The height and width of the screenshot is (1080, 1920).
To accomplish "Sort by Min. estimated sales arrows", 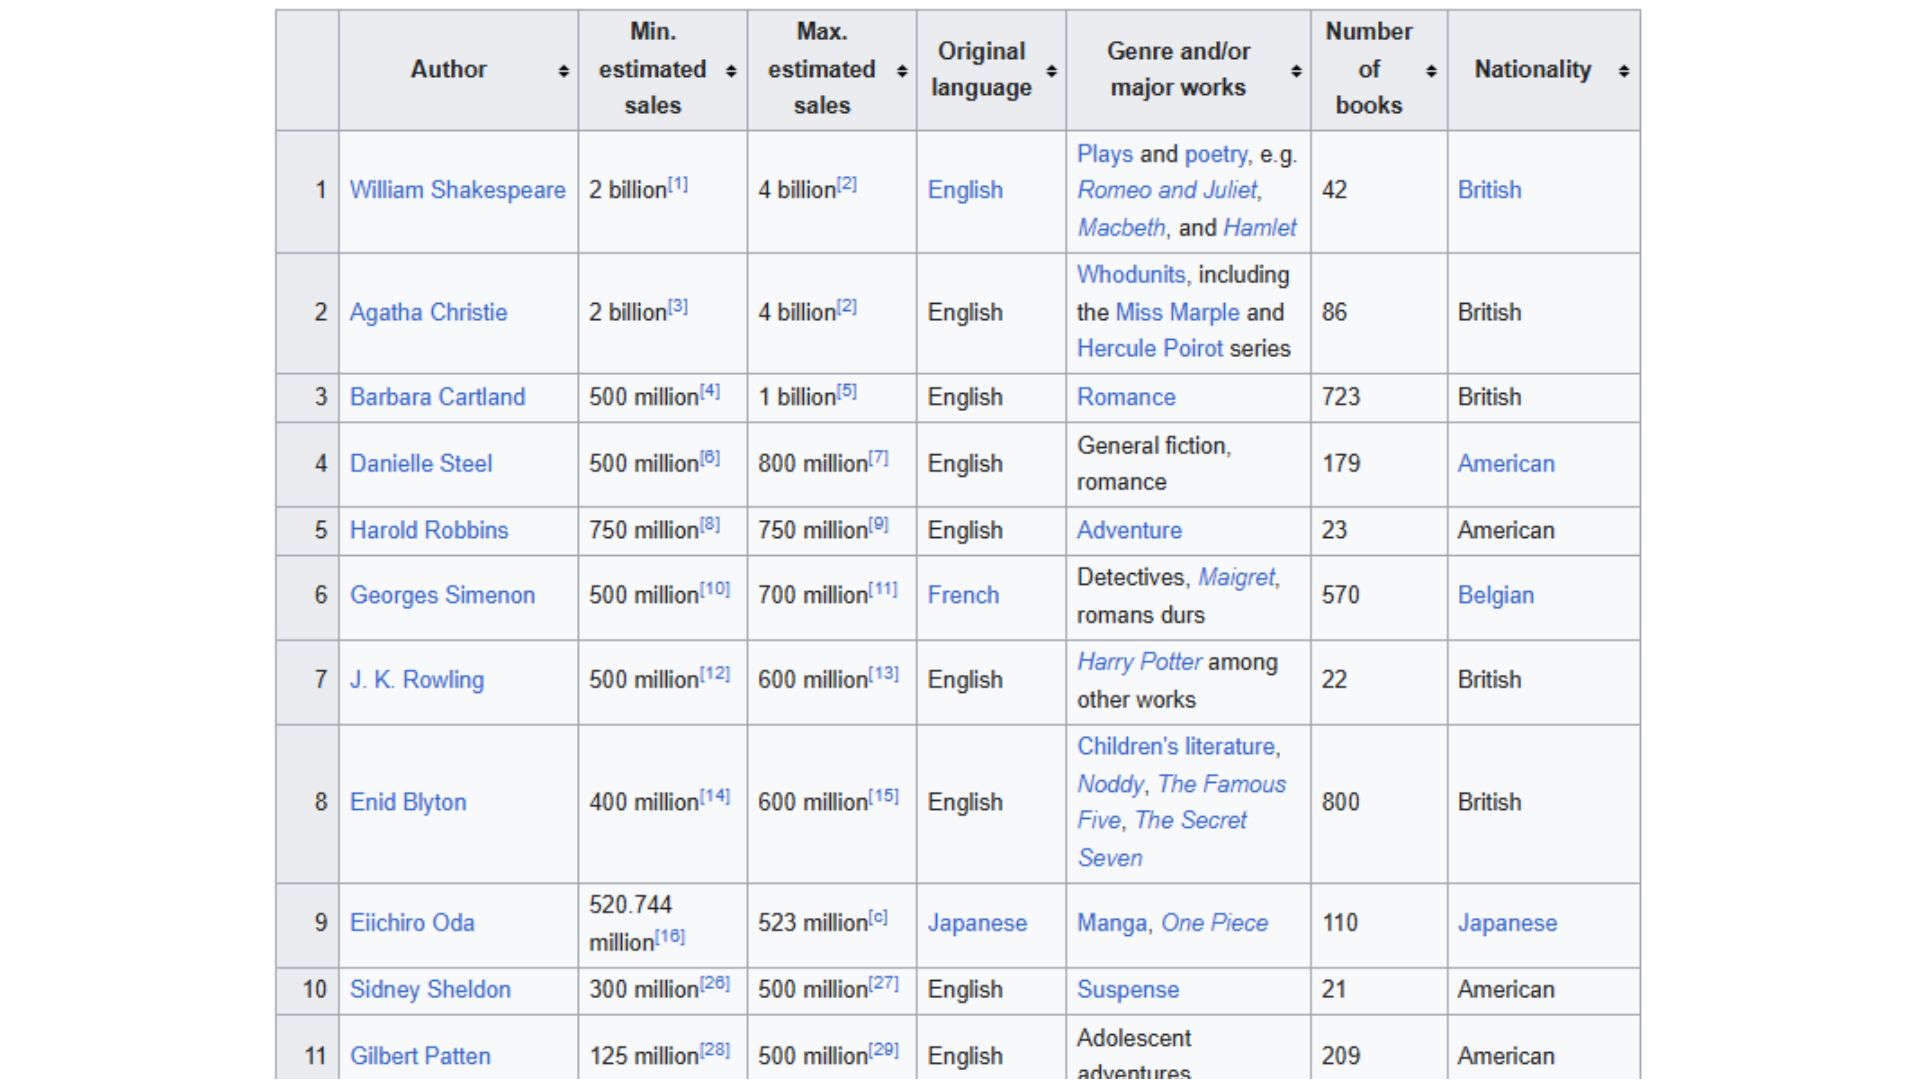I will pyautogui.click(x=731, y=71).
